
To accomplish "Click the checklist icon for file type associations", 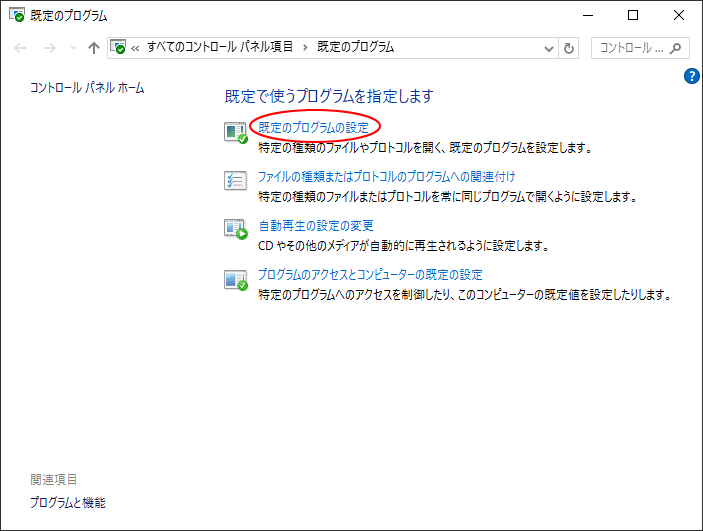I will tap(235, 181).
